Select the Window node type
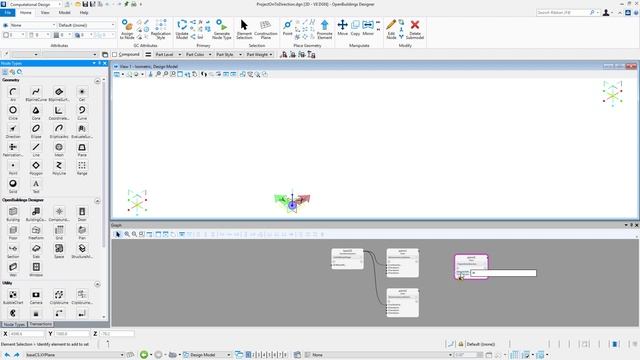Screen dimensions: 640x360 coord(36,269)
